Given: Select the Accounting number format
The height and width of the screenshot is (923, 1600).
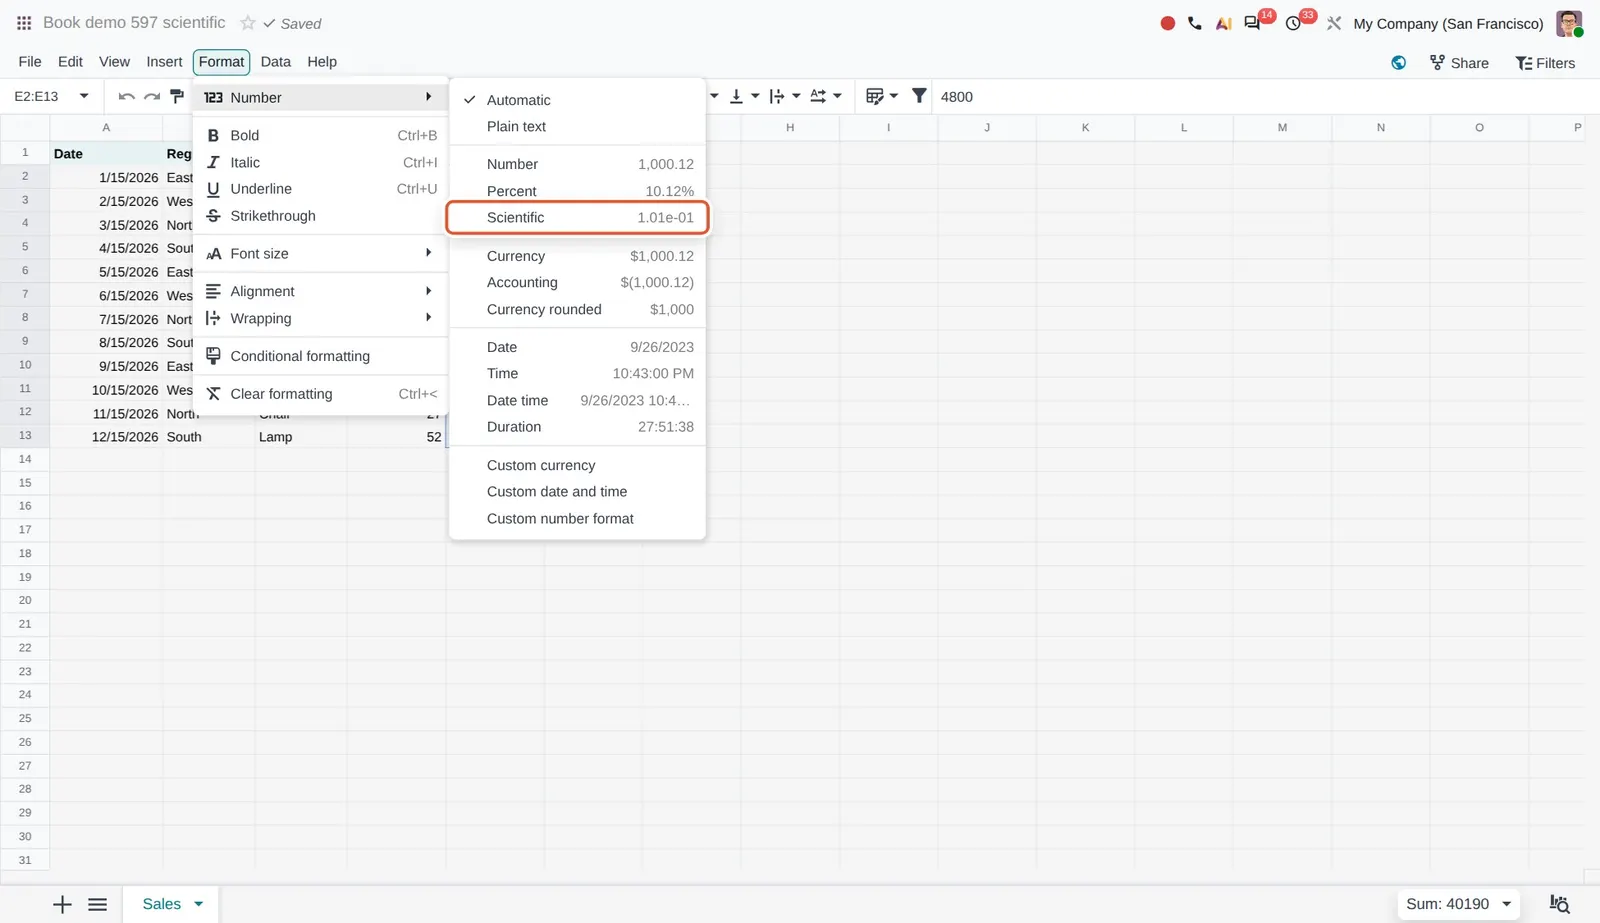Looking at the screenshot, I should 577,283.
